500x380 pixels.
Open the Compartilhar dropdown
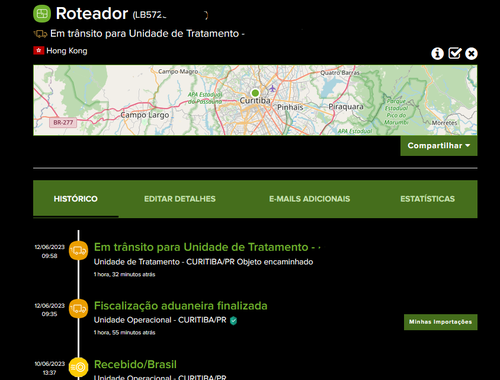coord(439,146)
